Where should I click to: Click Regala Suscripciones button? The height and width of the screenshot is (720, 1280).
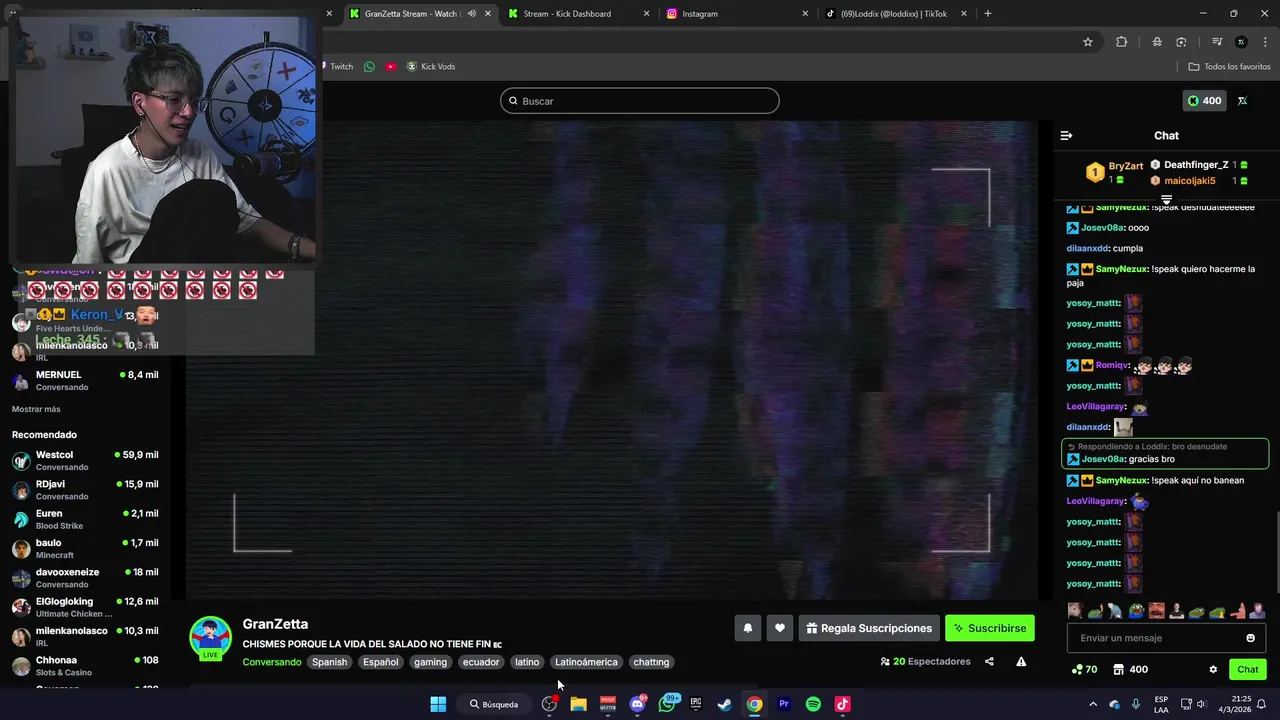(869, 628)
